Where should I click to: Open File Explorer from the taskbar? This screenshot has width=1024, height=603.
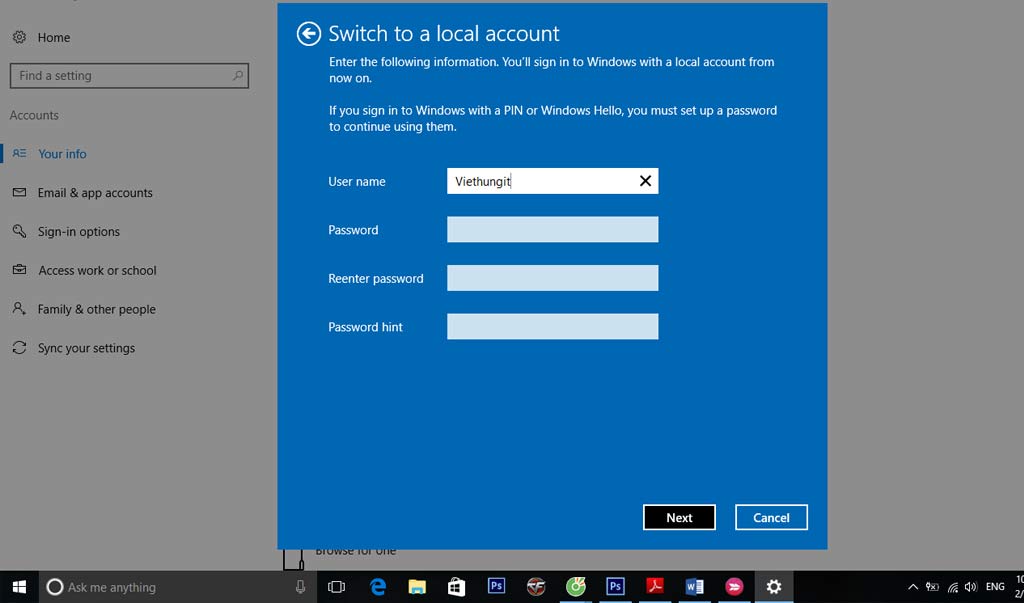point(417,587)
